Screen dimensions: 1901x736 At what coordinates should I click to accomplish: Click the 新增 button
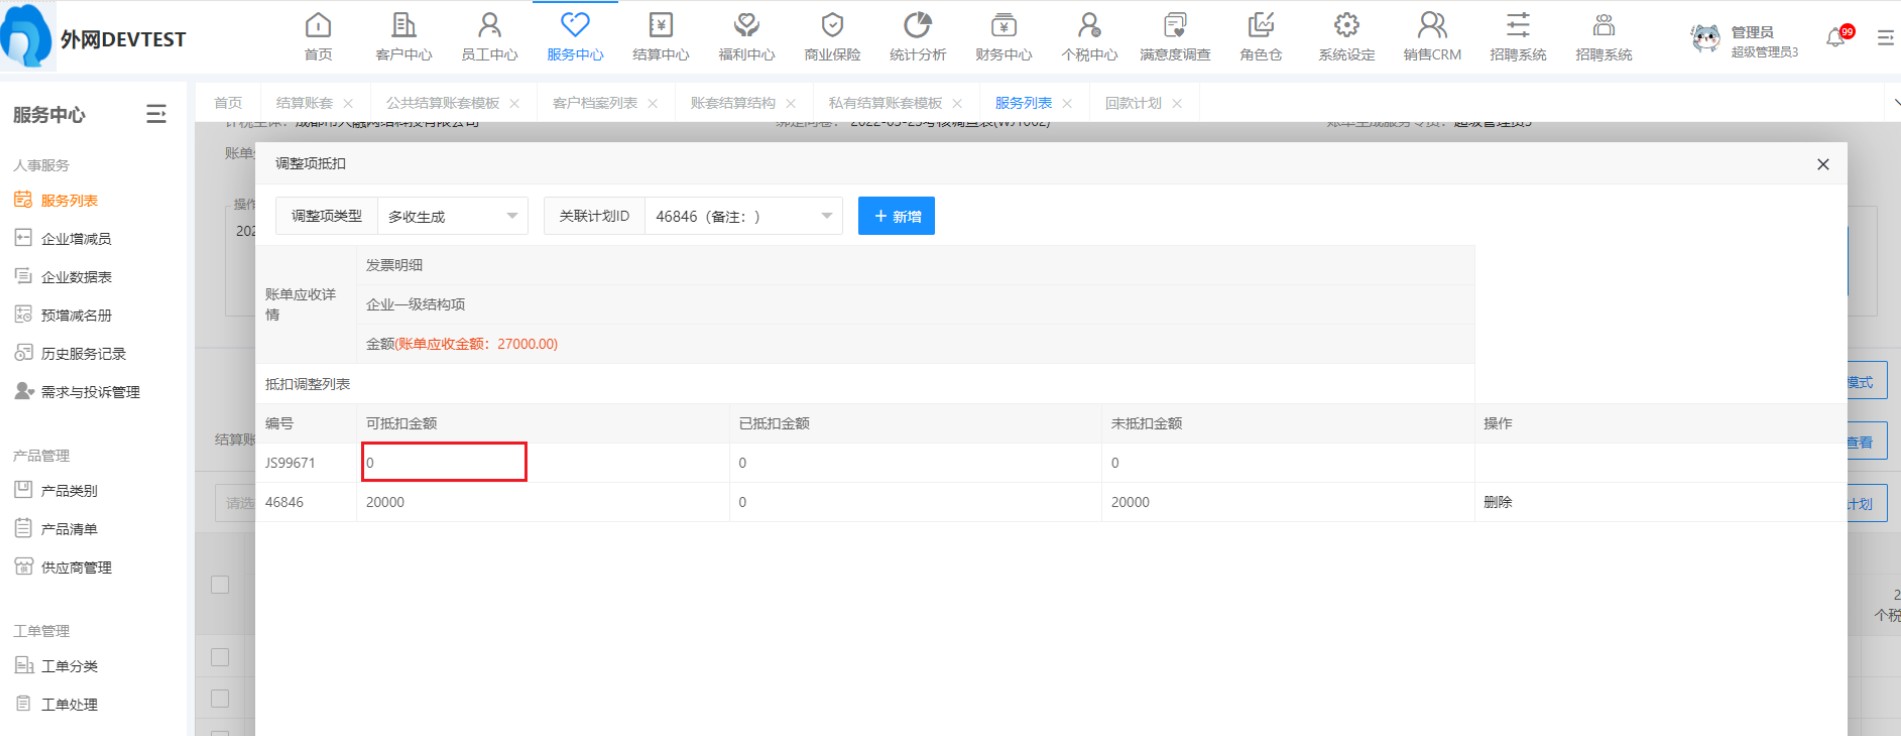[x=896, y=216]
